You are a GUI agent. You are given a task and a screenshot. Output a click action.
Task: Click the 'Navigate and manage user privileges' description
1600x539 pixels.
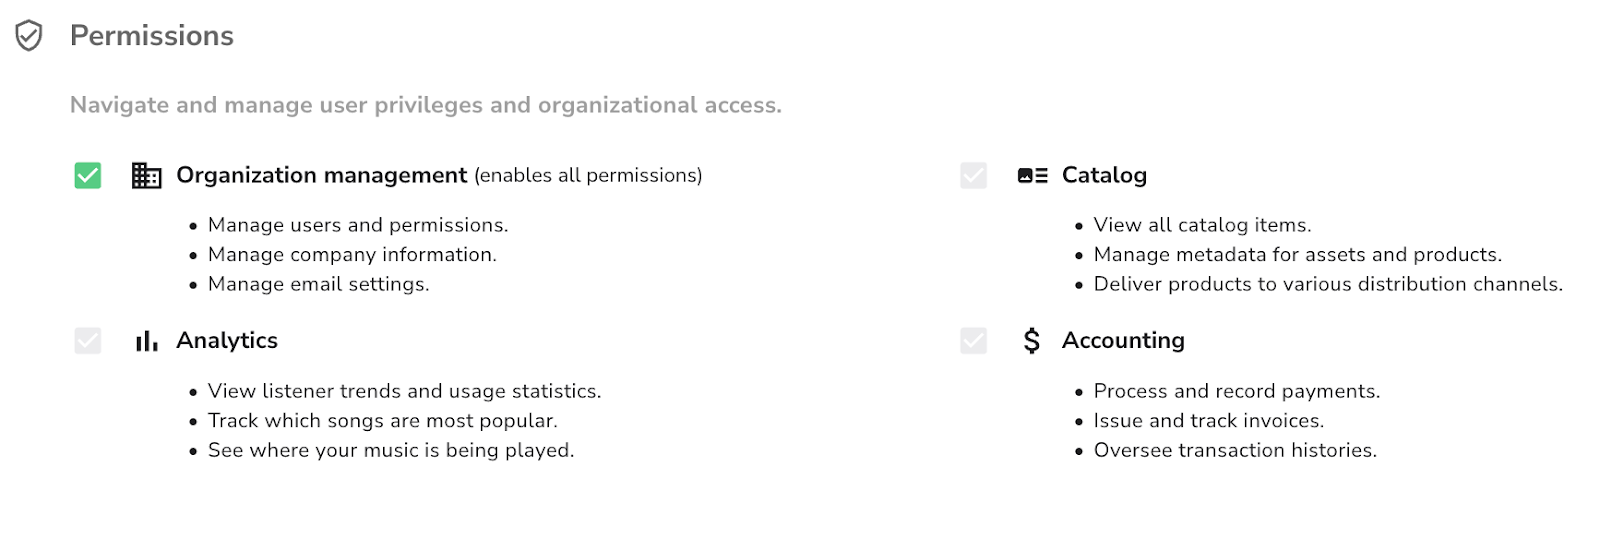(x=426, y=105)
